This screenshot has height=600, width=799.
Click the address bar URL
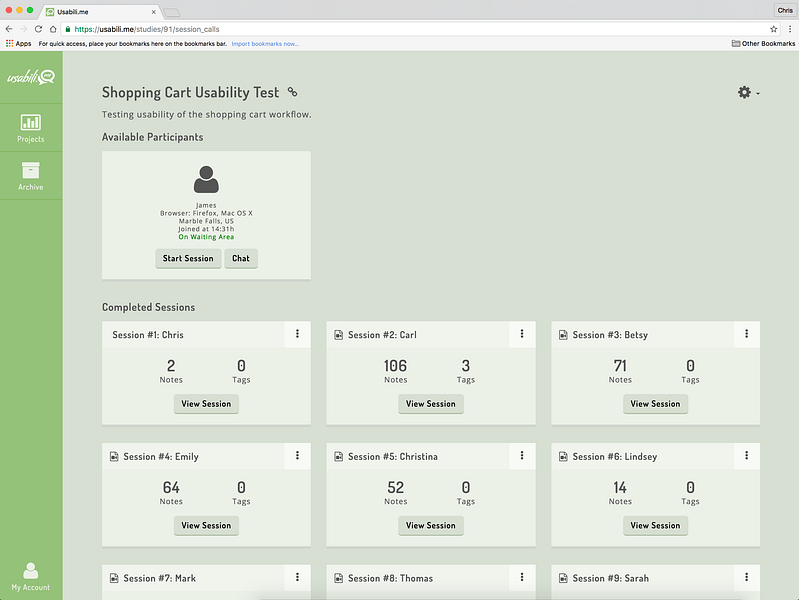[147, 29]
